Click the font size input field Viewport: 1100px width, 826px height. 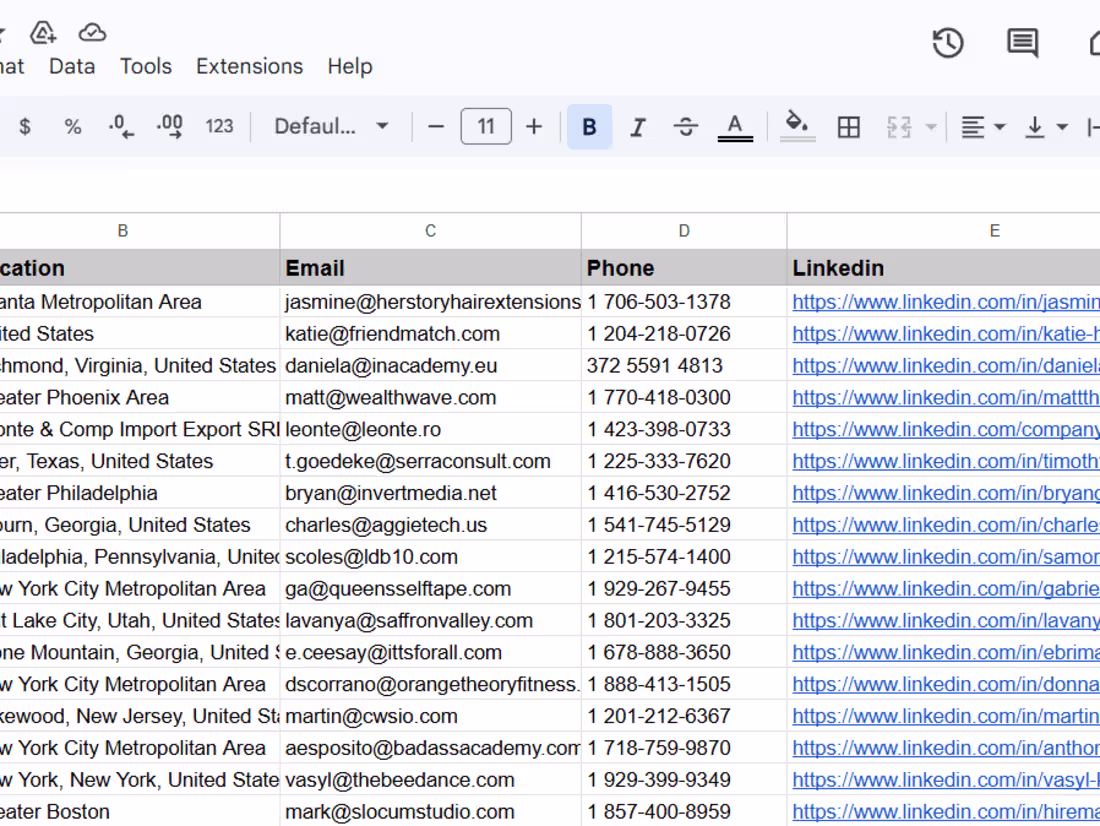pos(486,127)
